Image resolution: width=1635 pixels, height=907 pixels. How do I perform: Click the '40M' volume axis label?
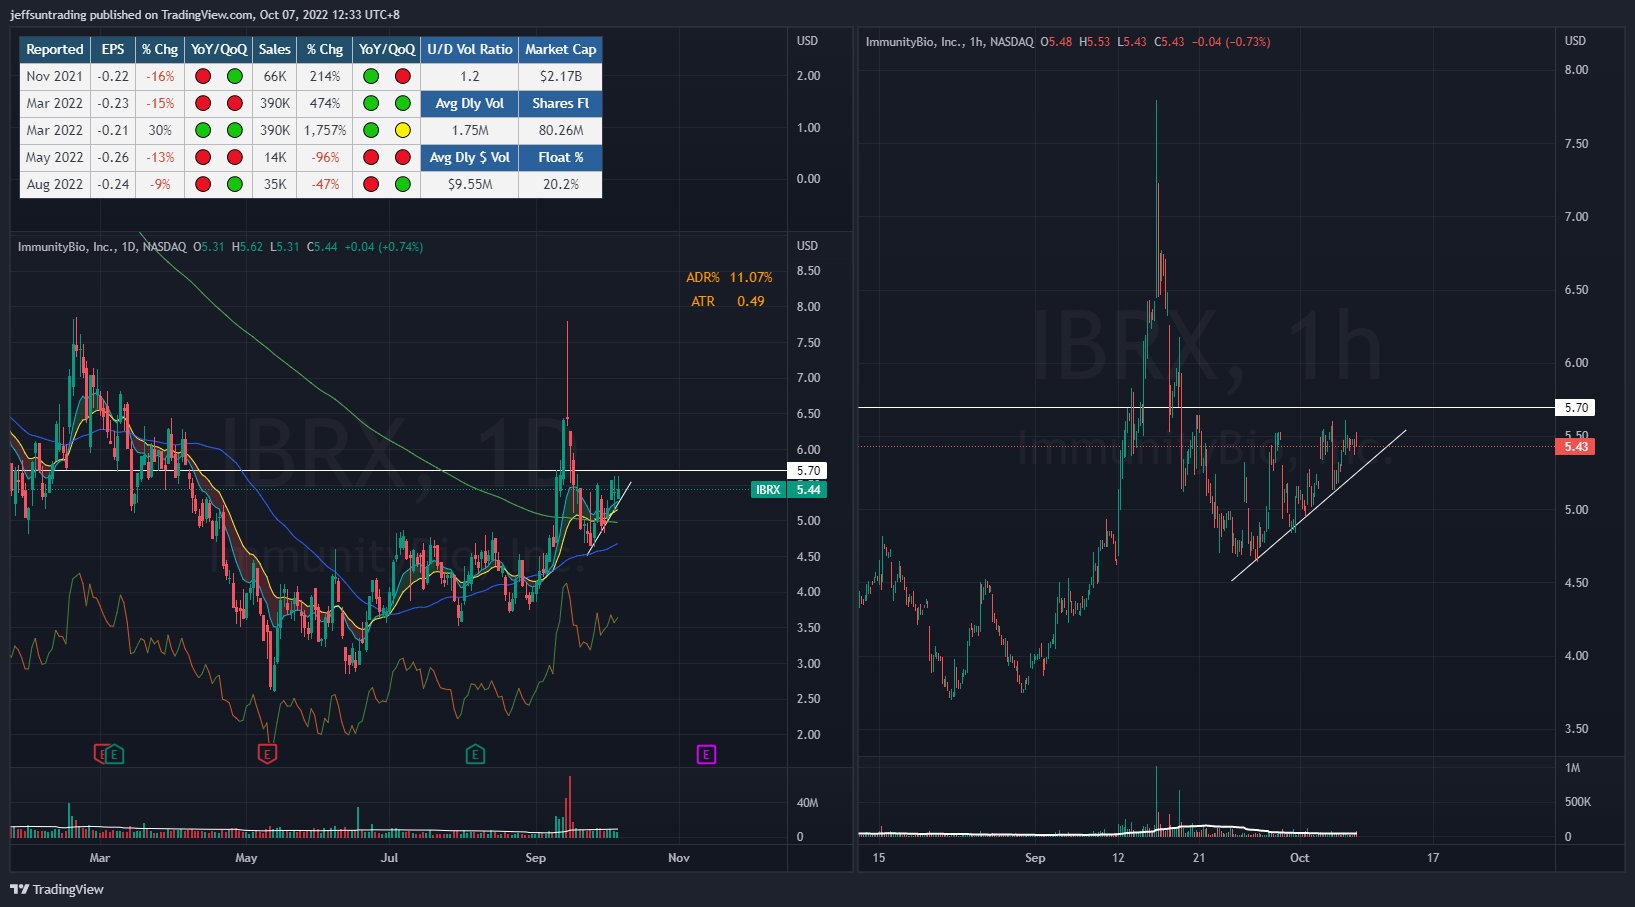pos(807,803)
